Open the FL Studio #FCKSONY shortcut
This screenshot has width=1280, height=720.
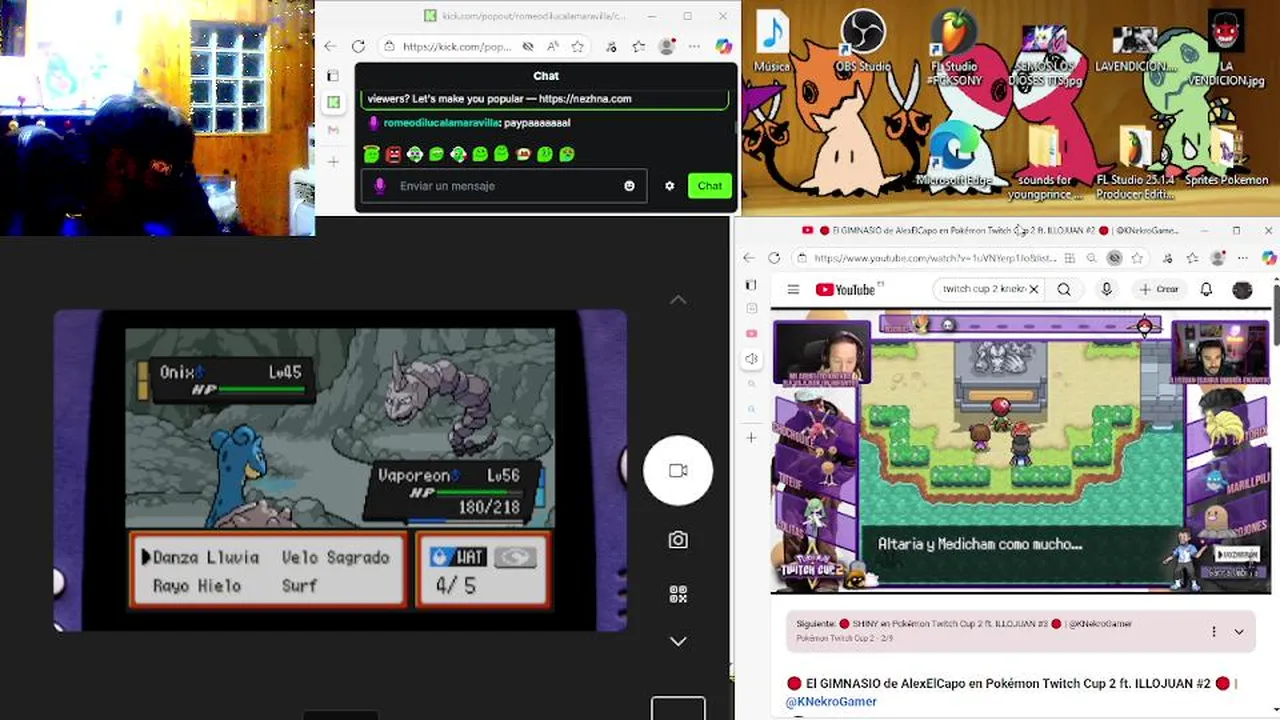click(955, 45)
